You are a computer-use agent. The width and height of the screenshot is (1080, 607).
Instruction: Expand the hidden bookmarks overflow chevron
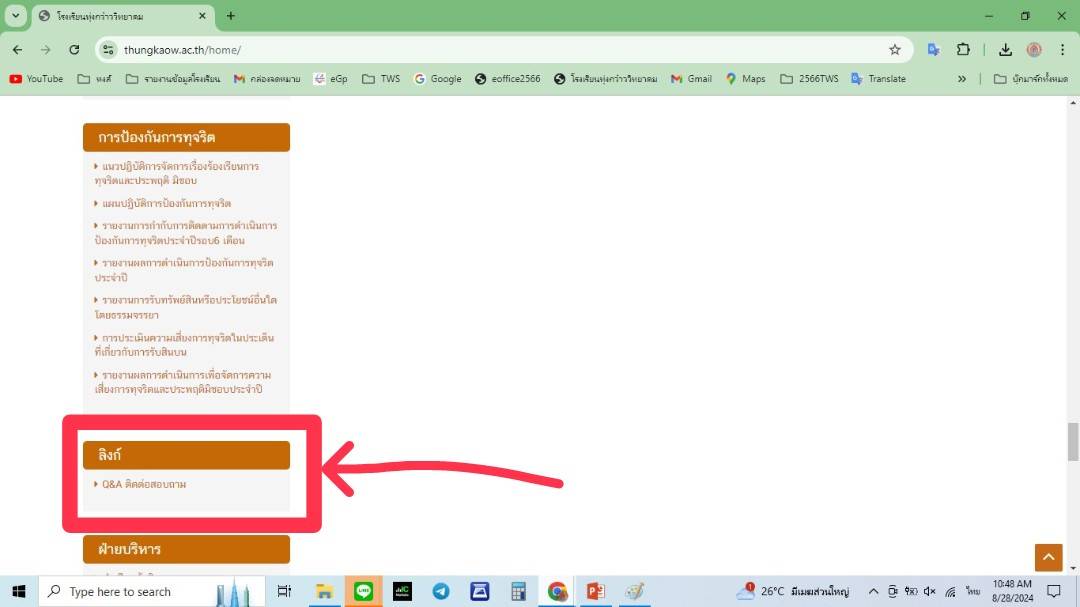962,78
